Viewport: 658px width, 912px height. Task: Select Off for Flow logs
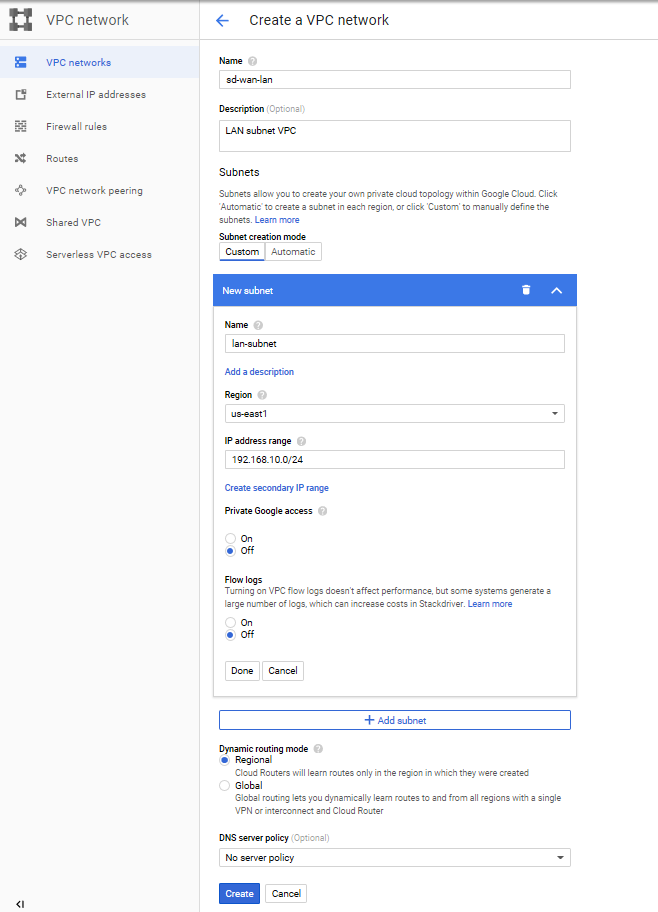230,635
